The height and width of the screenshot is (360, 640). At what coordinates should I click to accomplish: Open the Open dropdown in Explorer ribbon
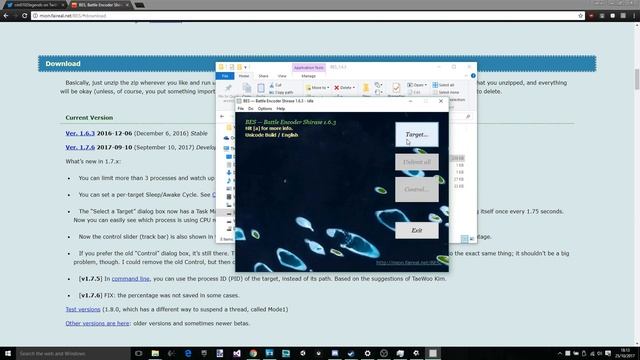417,85
